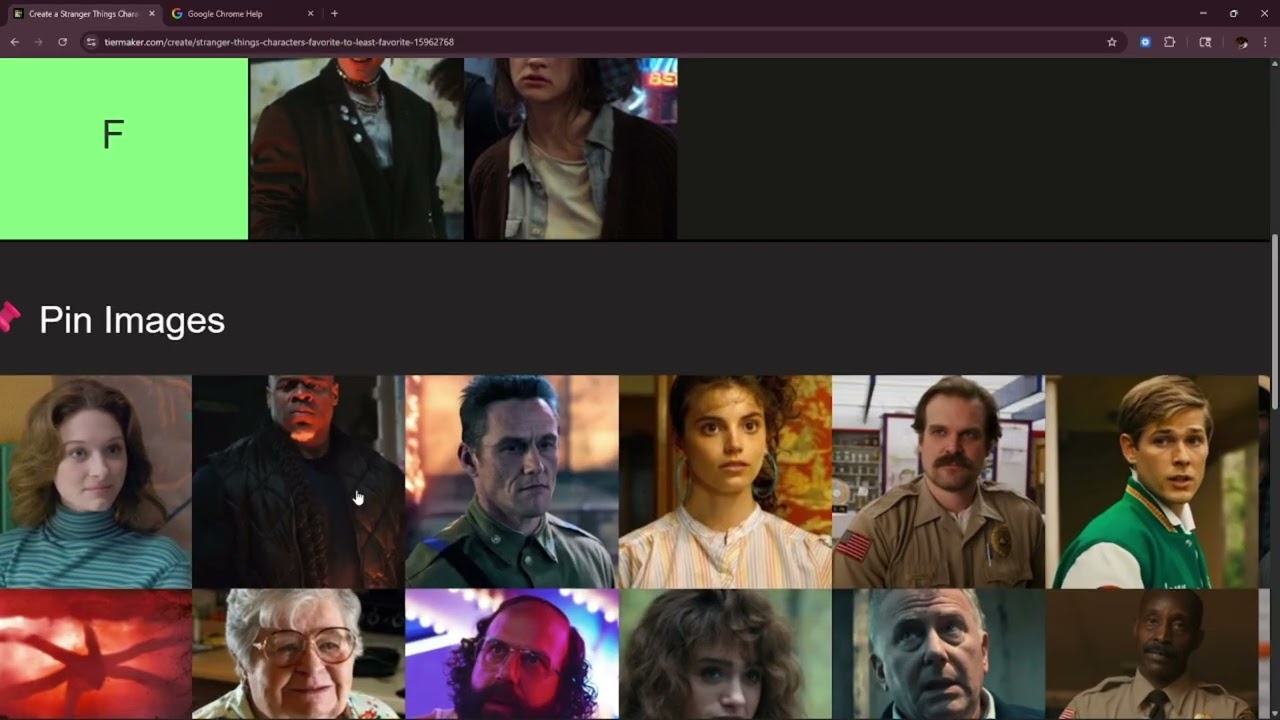Restore down the Chrome window

click(x=1233, y=14)
